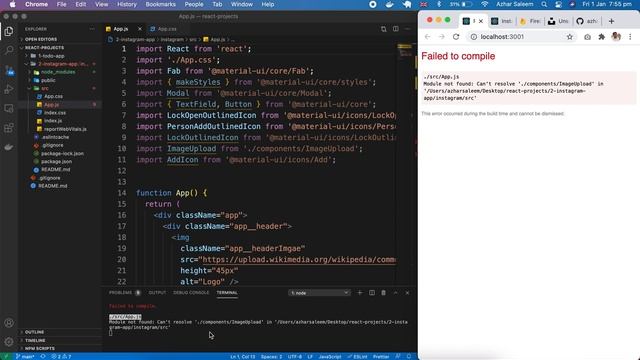Open index.js in Explorer
This screenshot has height=360, width=640.
coord(53,121)
